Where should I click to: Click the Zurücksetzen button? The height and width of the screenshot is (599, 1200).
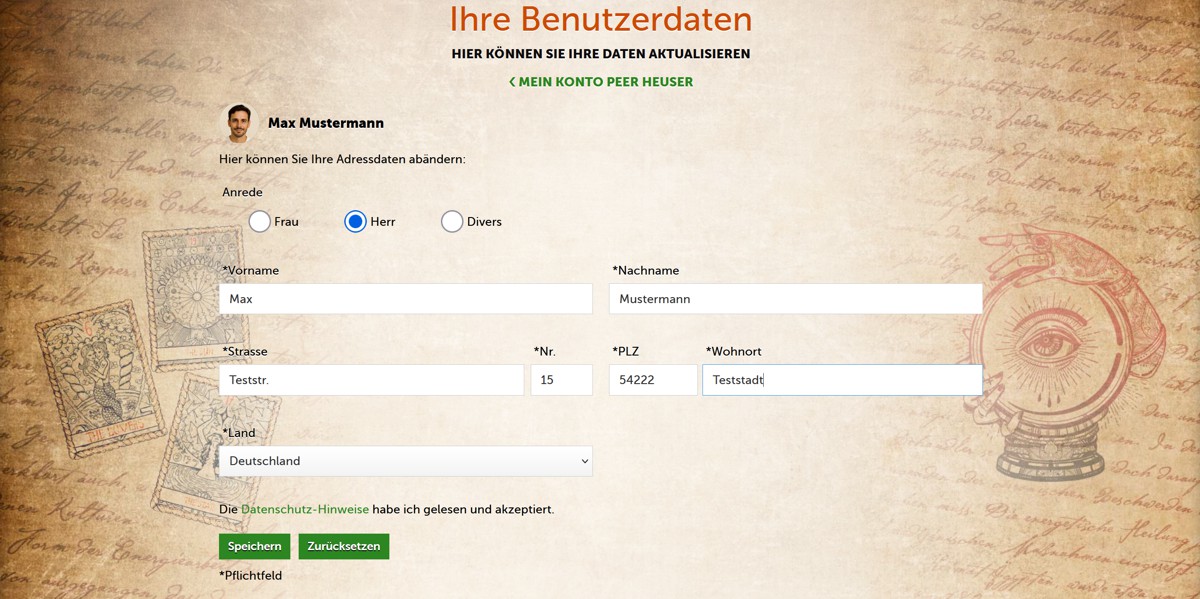343,546
